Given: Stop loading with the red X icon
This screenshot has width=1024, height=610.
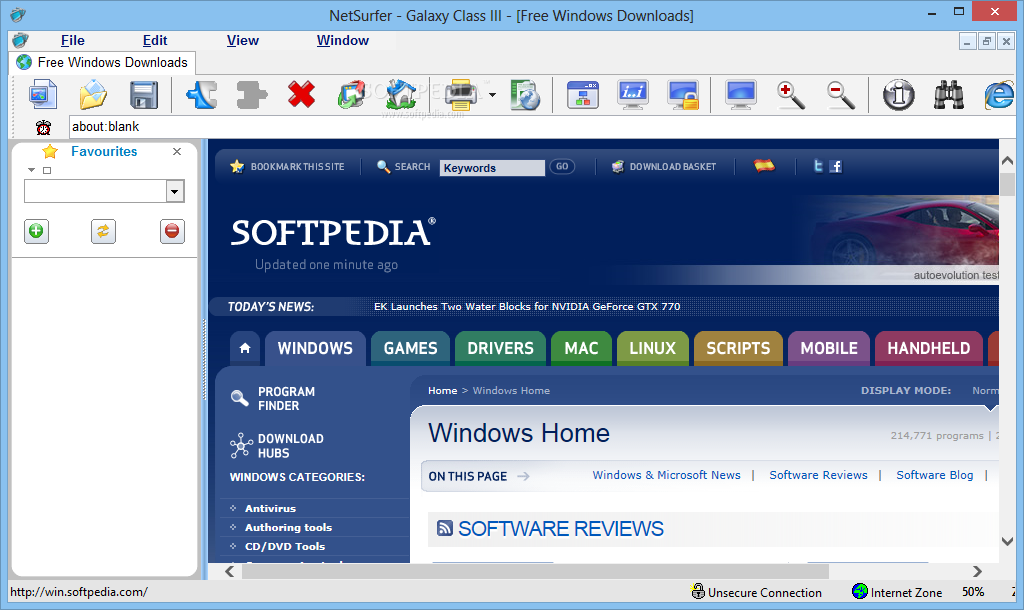Looking at the screenshot, I should tap(302, 95).
